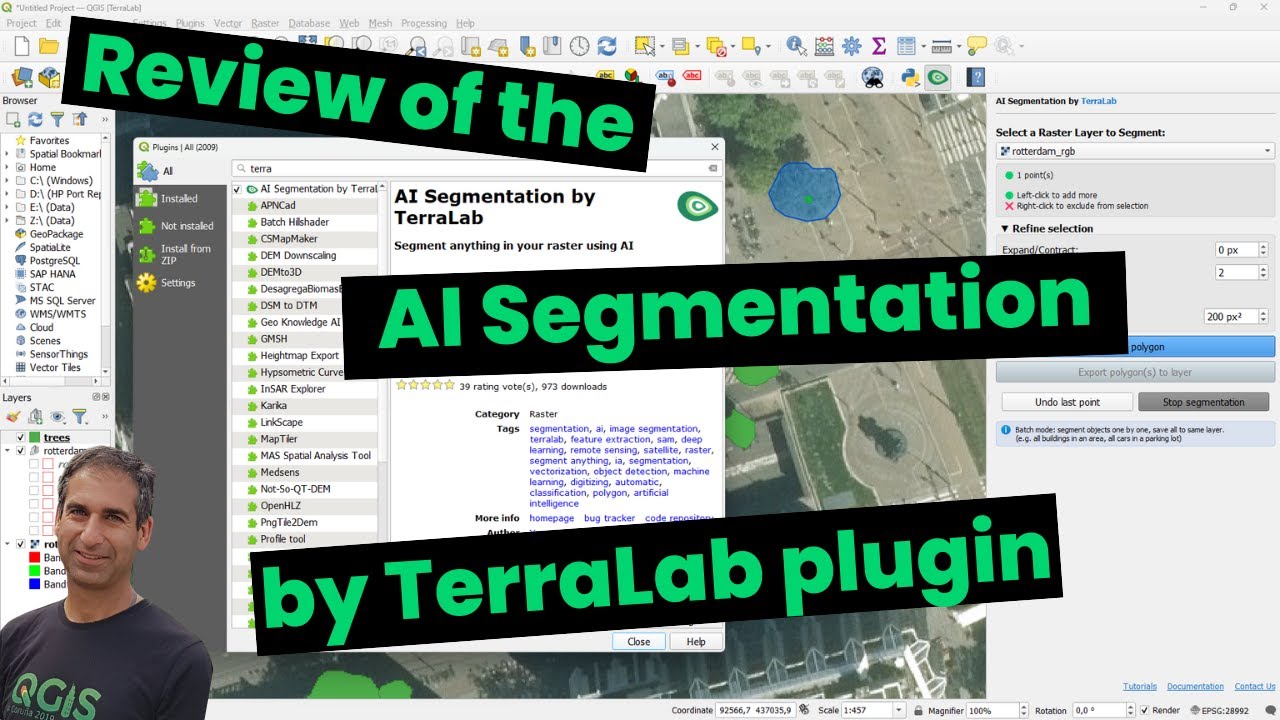
Task: Click the globe with binoculars toolbar icon
Action: pos(872,77)
